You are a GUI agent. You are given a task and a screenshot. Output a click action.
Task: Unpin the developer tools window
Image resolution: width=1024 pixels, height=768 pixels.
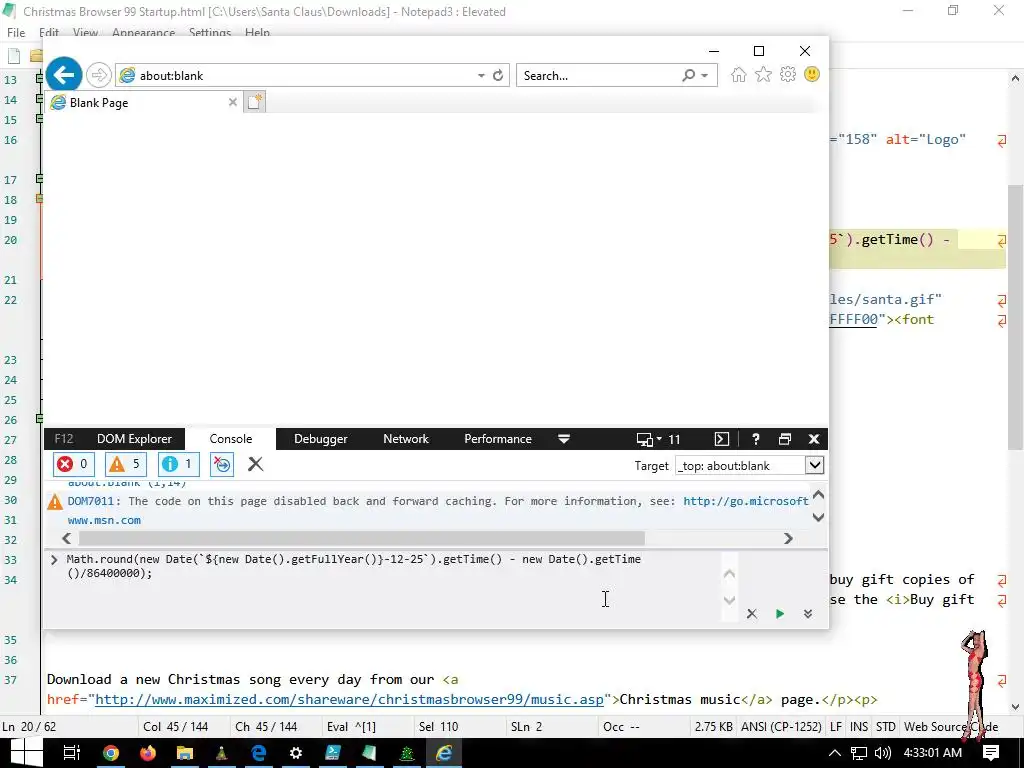pos(785,439)
